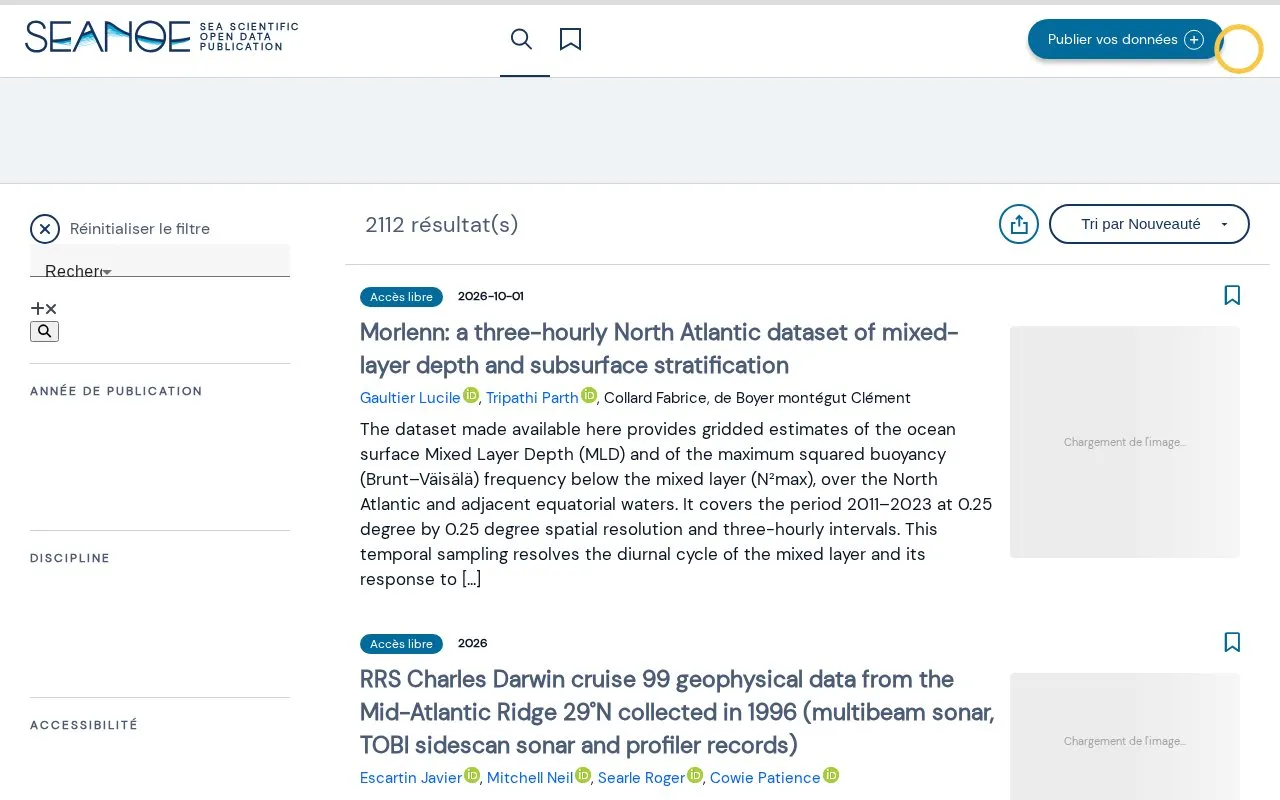
Task: Click 'ANNÉE DE PUBLICATION' filter heading
Action: 116,391
